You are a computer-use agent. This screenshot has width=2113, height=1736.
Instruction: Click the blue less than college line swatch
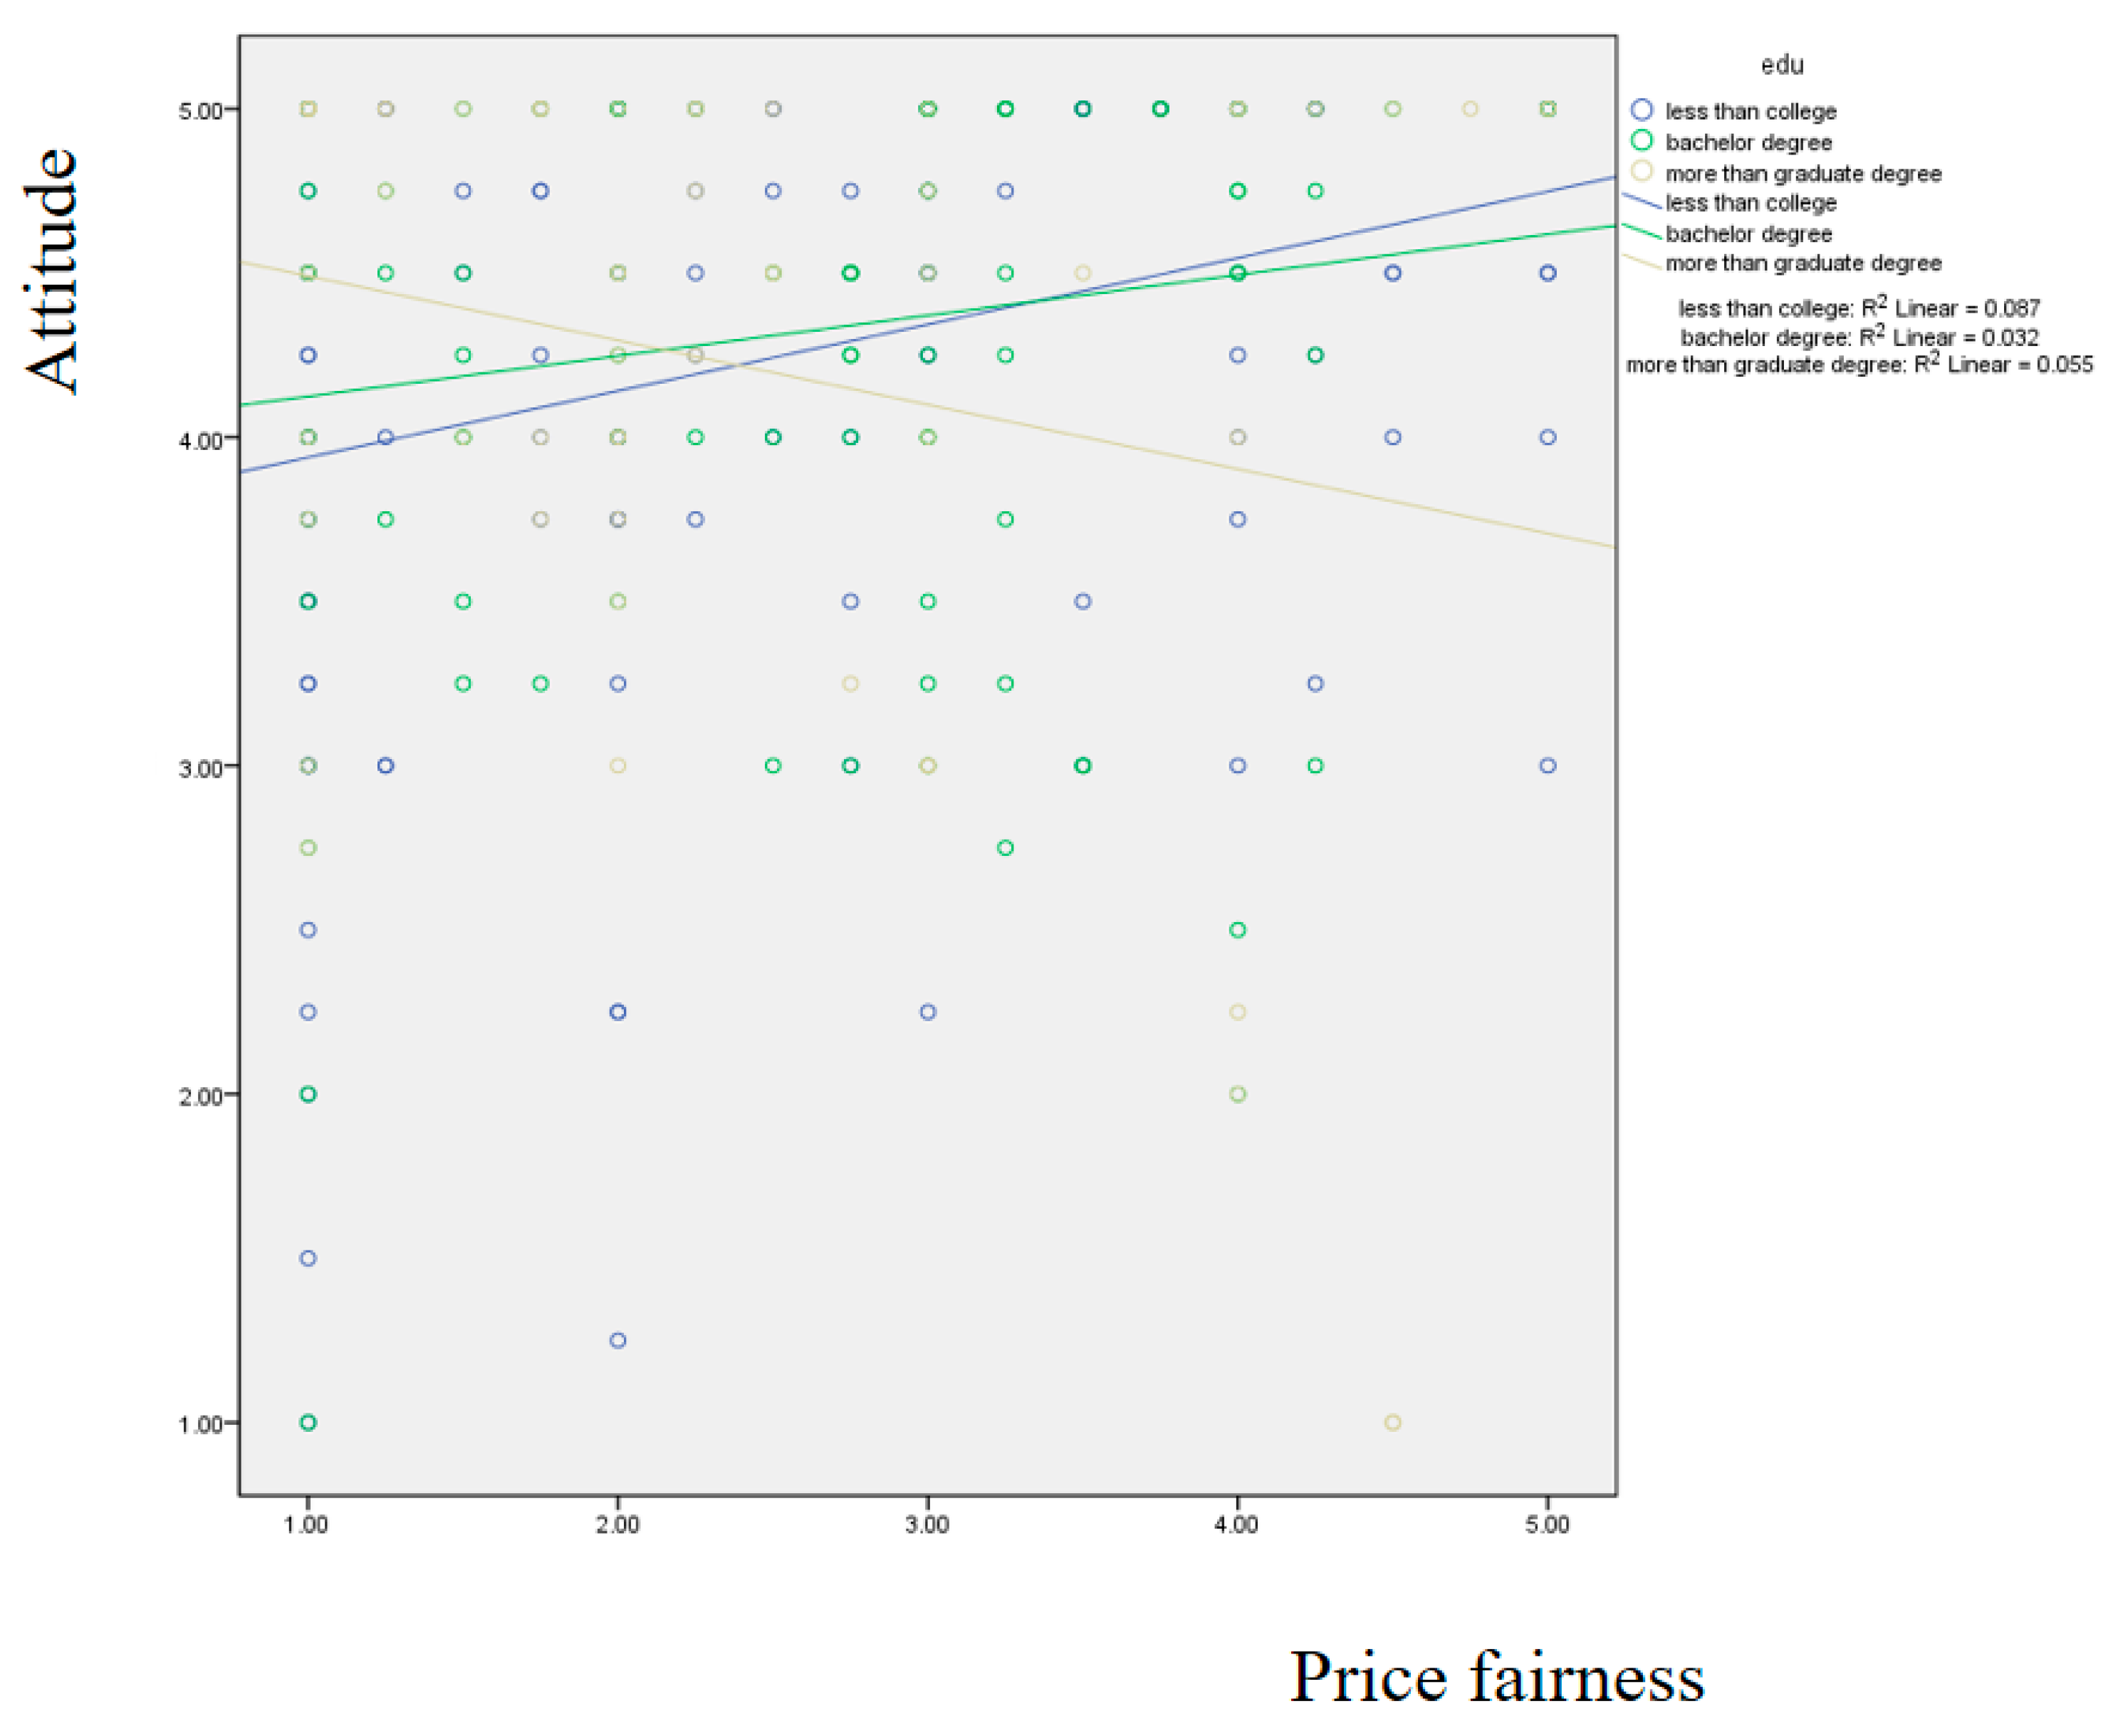tap(1641, 201)
